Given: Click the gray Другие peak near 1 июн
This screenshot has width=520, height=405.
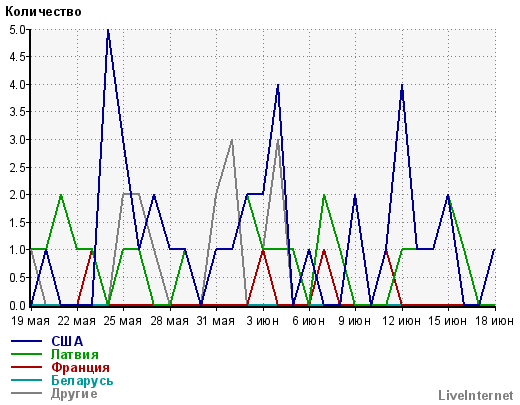Looking at the screenshot, I should coord(232,140).
